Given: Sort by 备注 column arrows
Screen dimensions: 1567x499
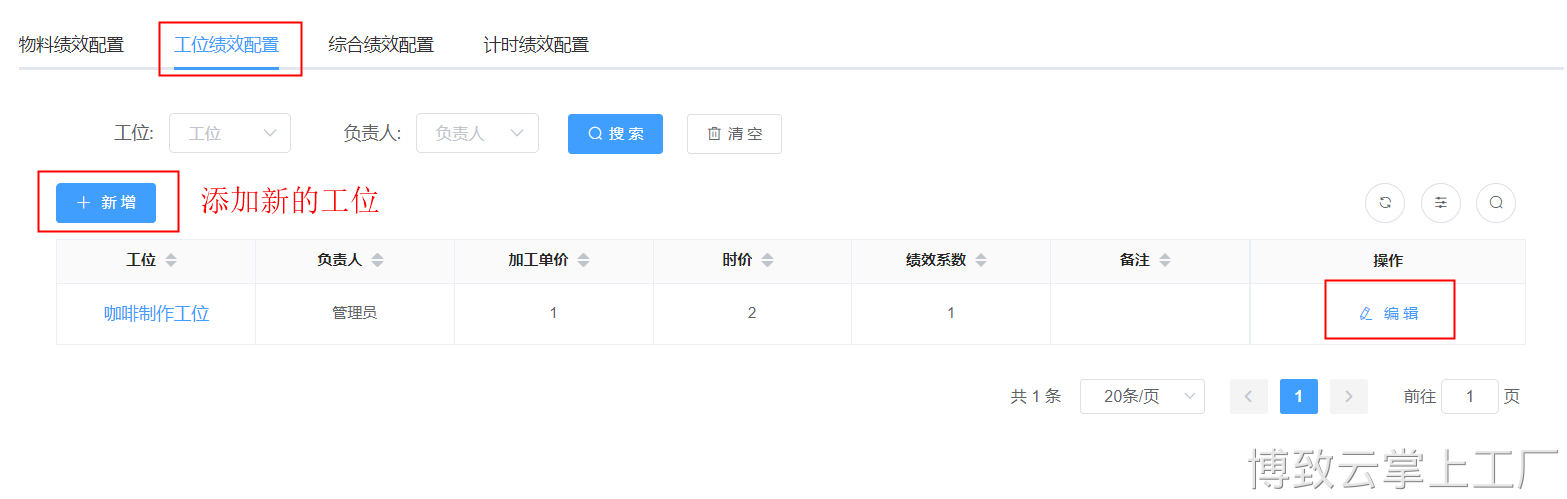Looking at the screenshot, I should point(1165,260).
